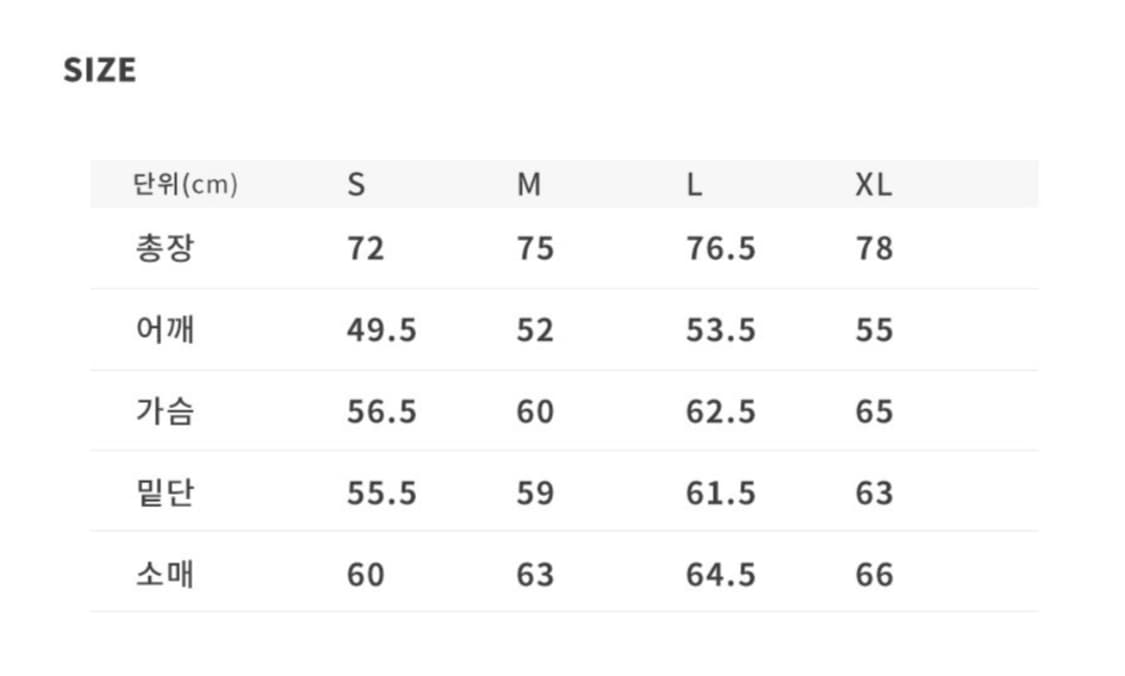
Task: Click the 총장 value 76.5 for size L
Action: pos(720,248)
